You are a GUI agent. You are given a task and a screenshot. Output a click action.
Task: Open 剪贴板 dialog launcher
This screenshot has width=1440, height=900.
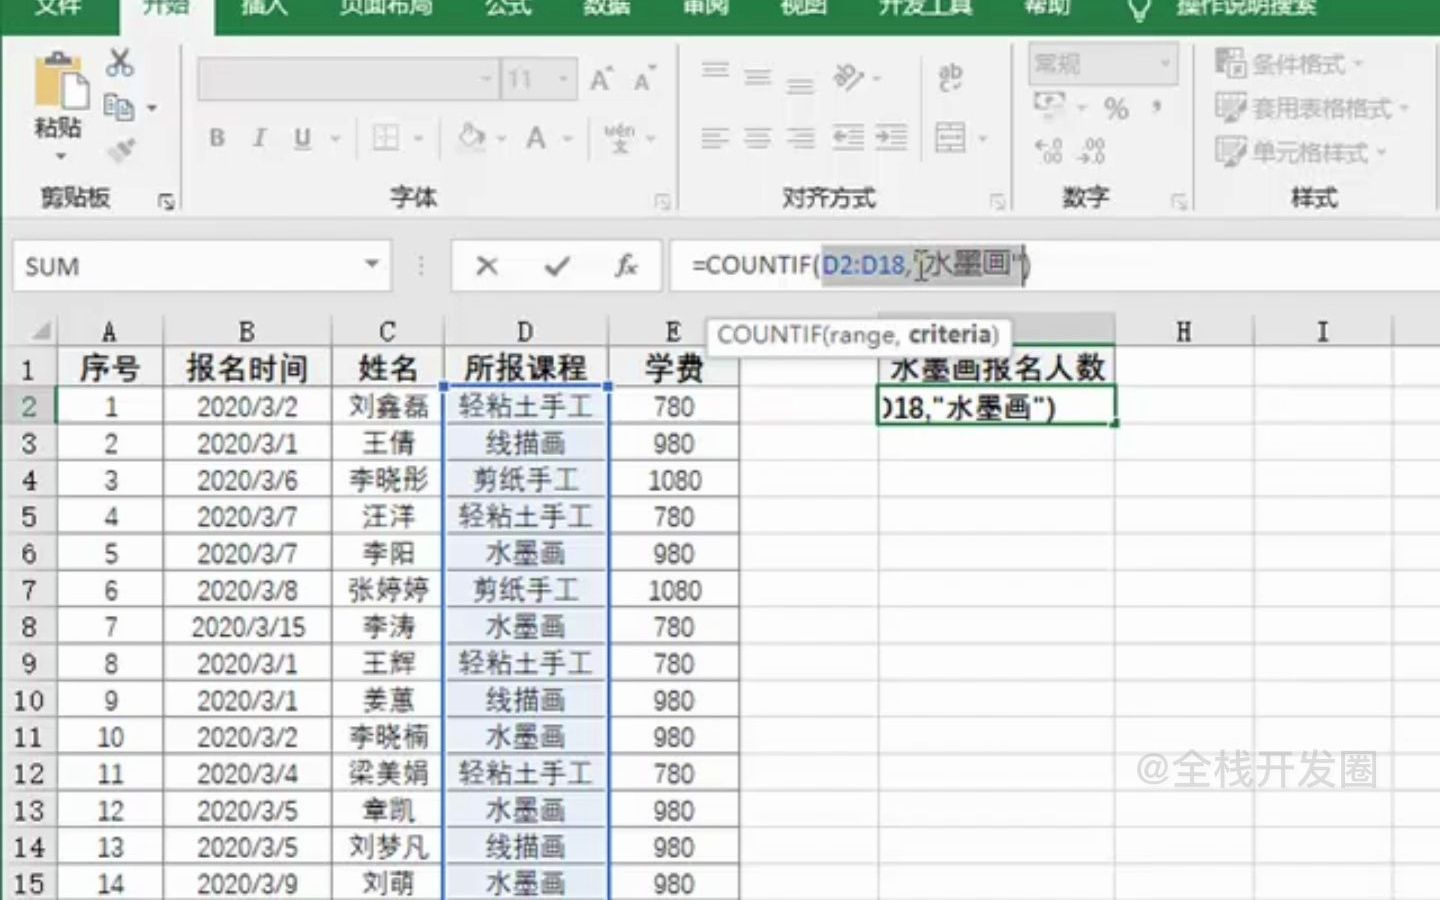(166, 202)
